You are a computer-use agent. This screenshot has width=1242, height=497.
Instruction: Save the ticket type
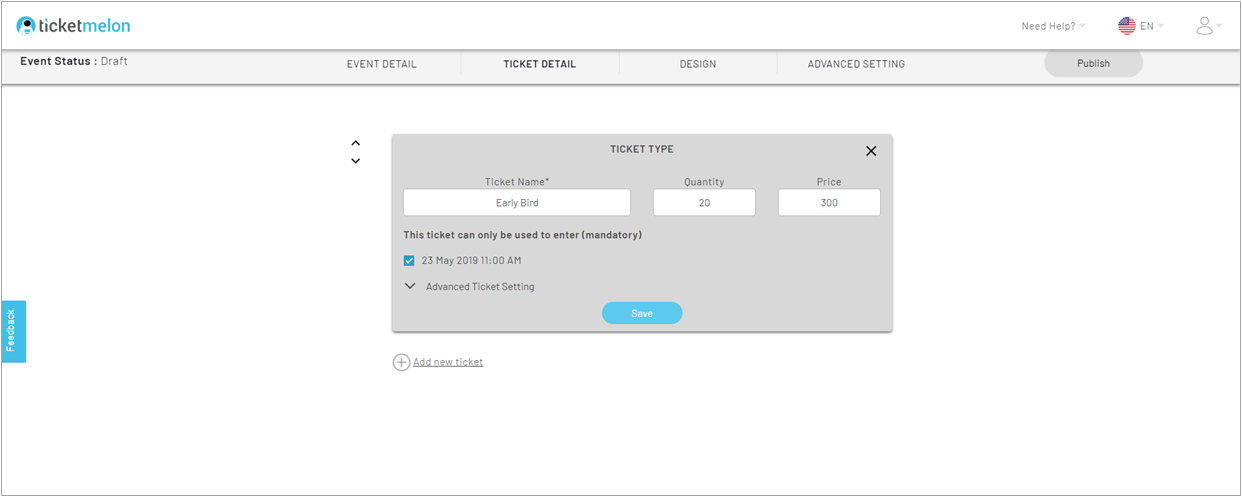pos(642,313)
